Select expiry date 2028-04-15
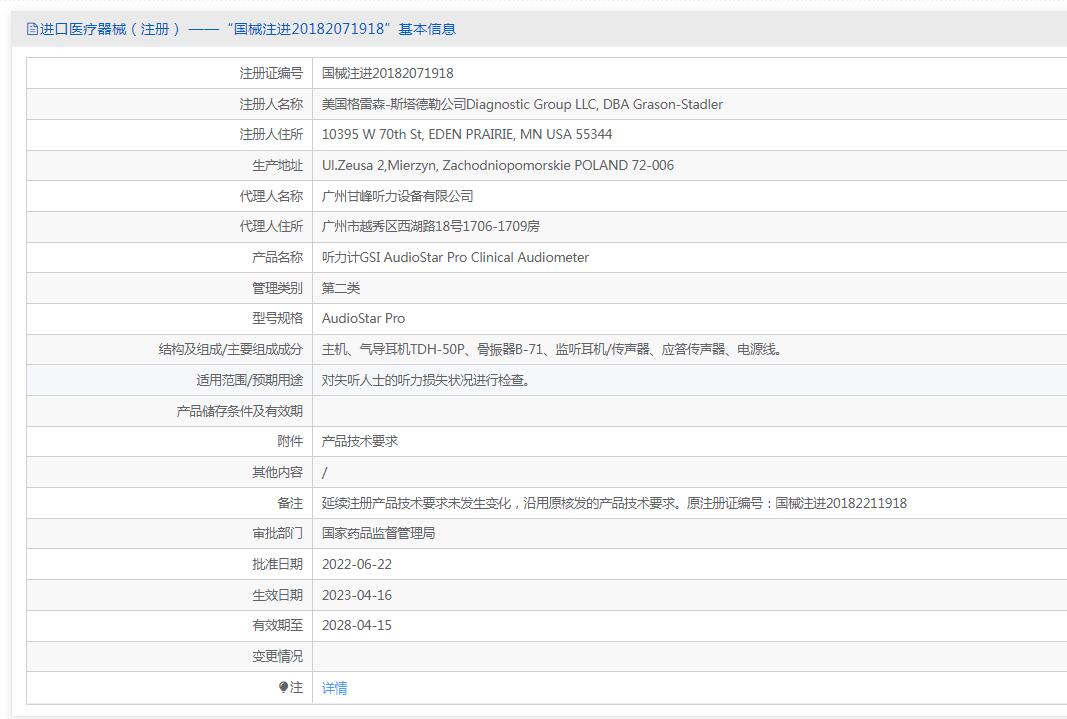1067x719 pixels. [357, 624]
